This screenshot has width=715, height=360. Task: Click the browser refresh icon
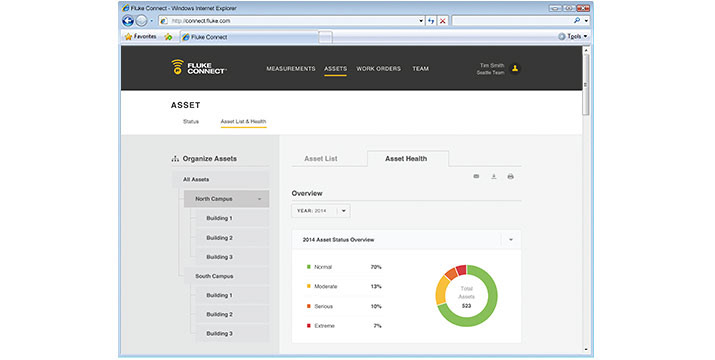coord(431,21)
